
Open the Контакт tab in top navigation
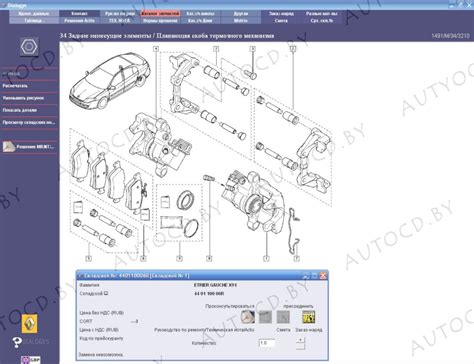79,14
